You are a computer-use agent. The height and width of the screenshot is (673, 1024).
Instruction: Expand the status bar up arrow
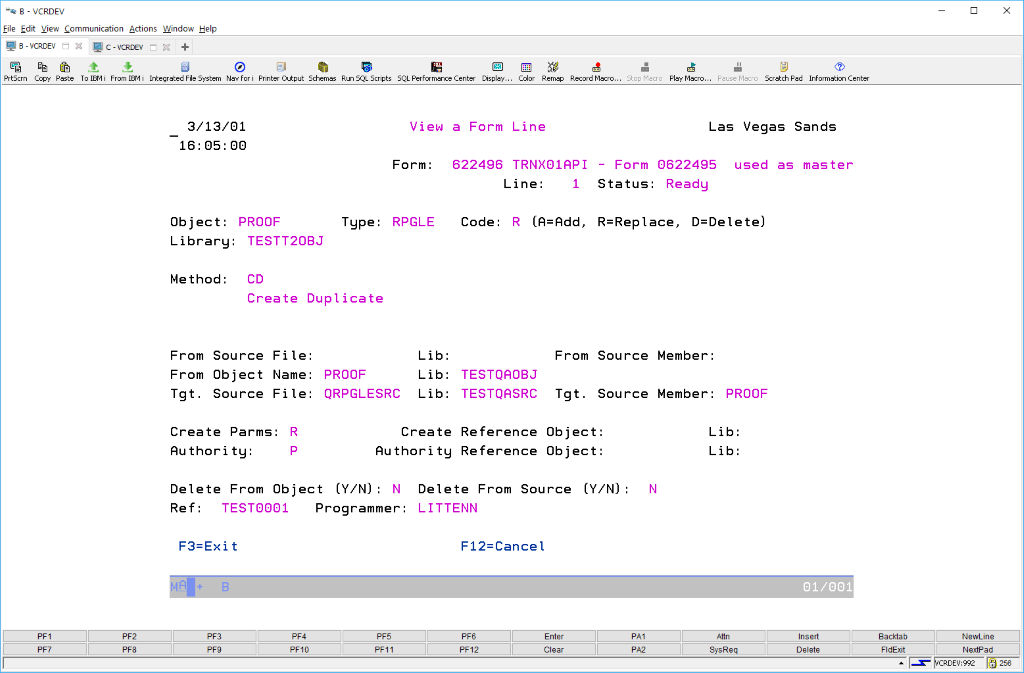click(x=901, y=663)
